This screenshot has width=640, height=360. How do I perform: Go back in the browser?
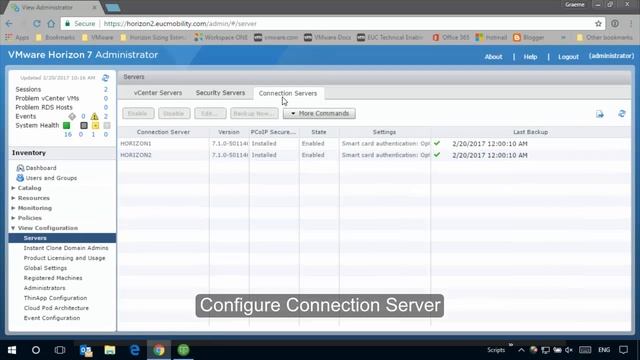coord(9,24)
